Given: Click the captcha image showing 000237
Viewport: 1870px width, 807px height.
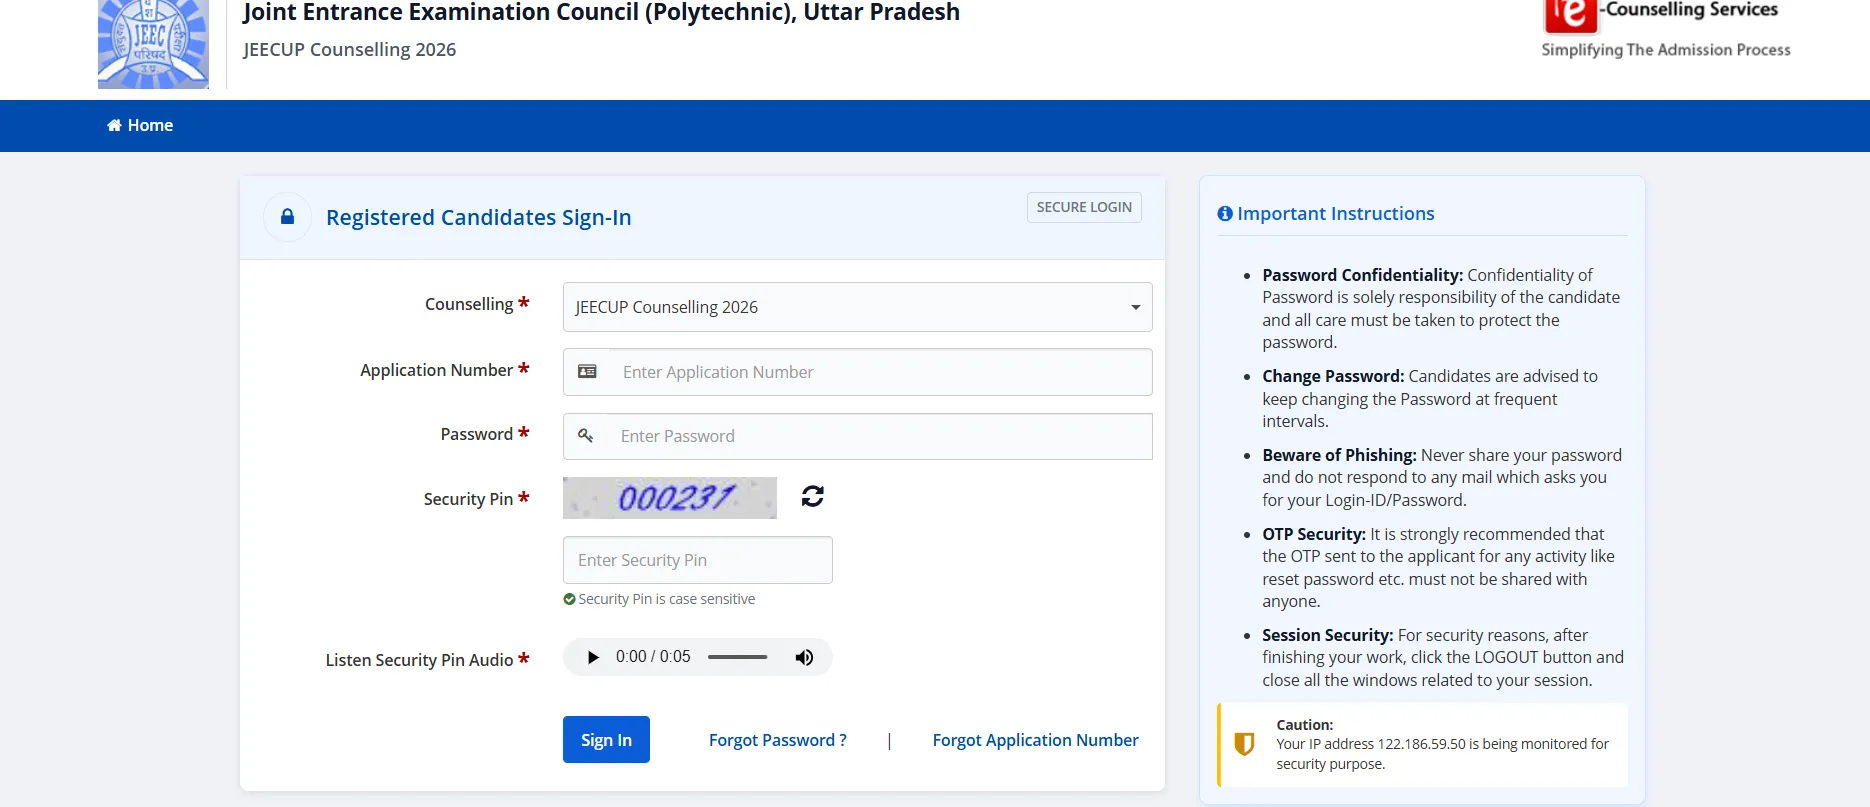Looking at the screenshot, I should tap(670, 498).
